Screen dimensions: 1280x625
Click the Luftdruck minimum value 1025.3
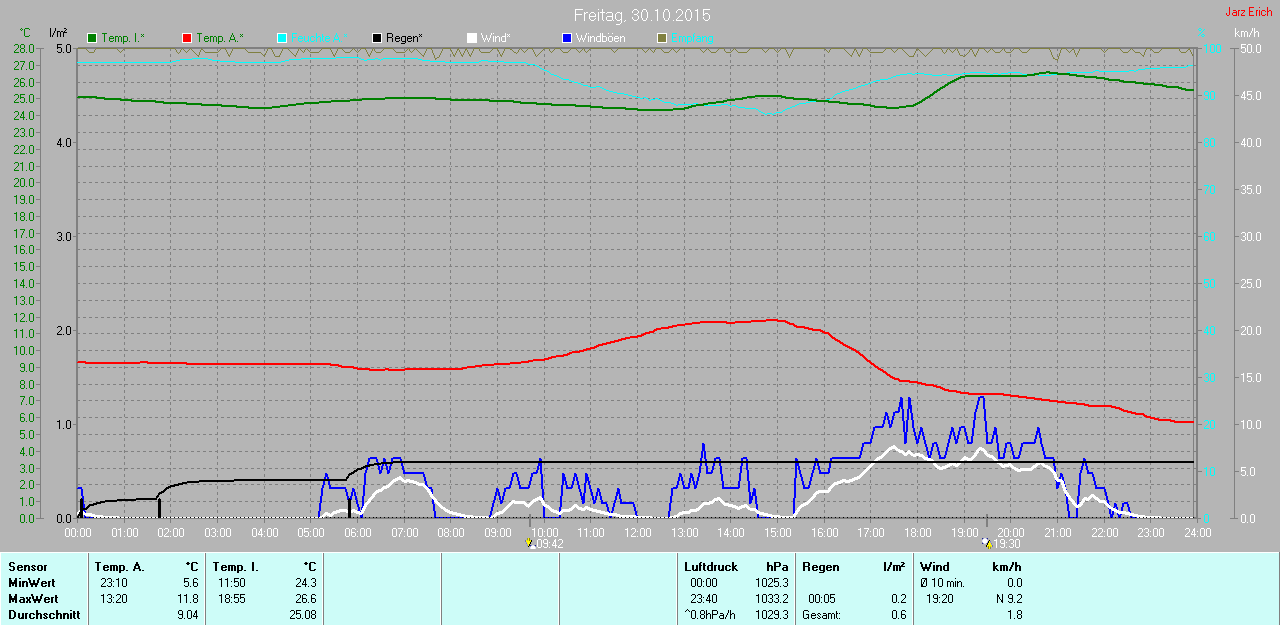click(771, 583)
